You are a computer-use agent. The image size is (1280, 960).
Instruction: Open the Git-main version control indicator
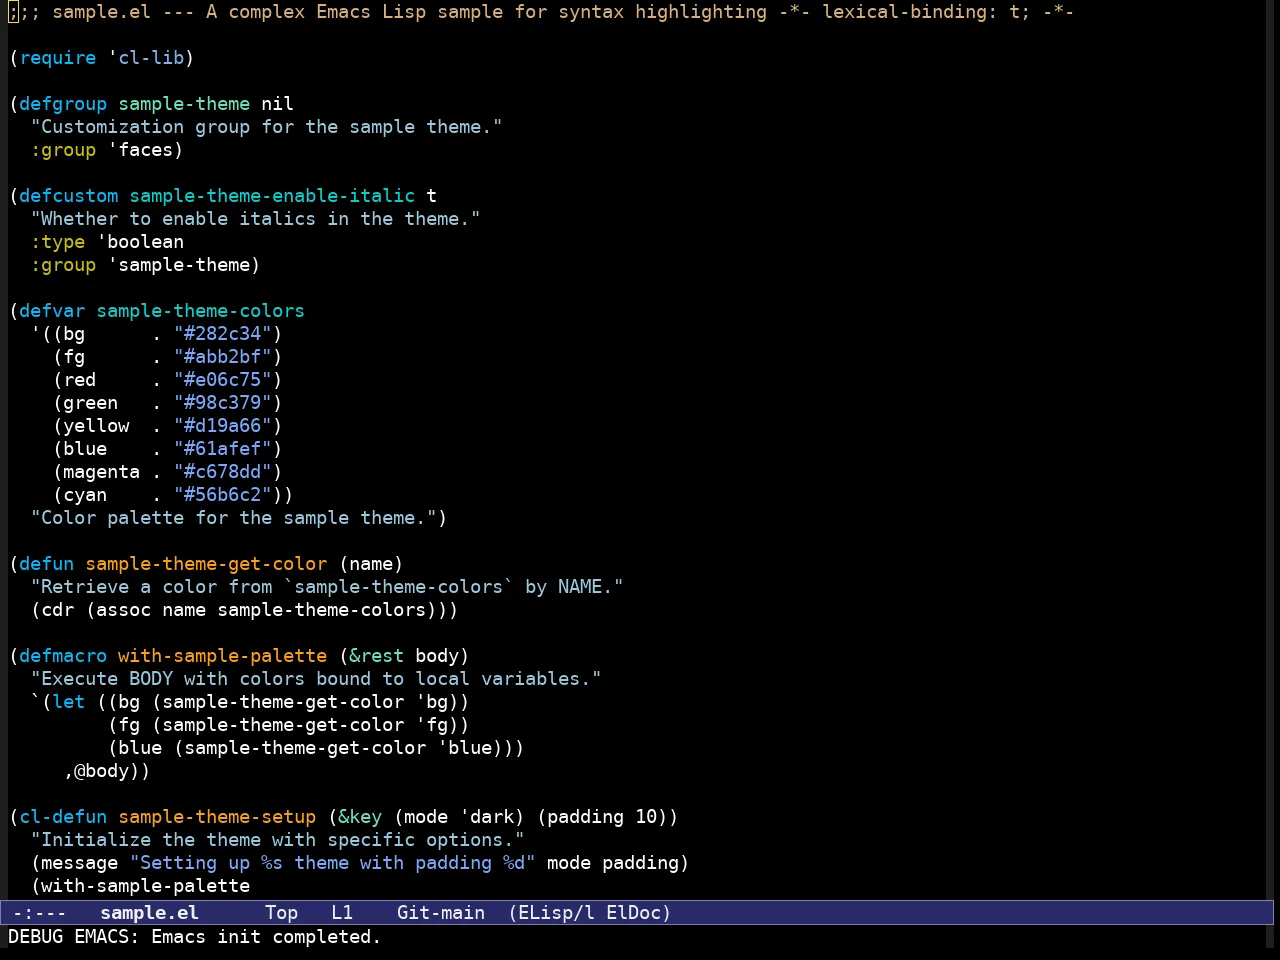[441, 913]
